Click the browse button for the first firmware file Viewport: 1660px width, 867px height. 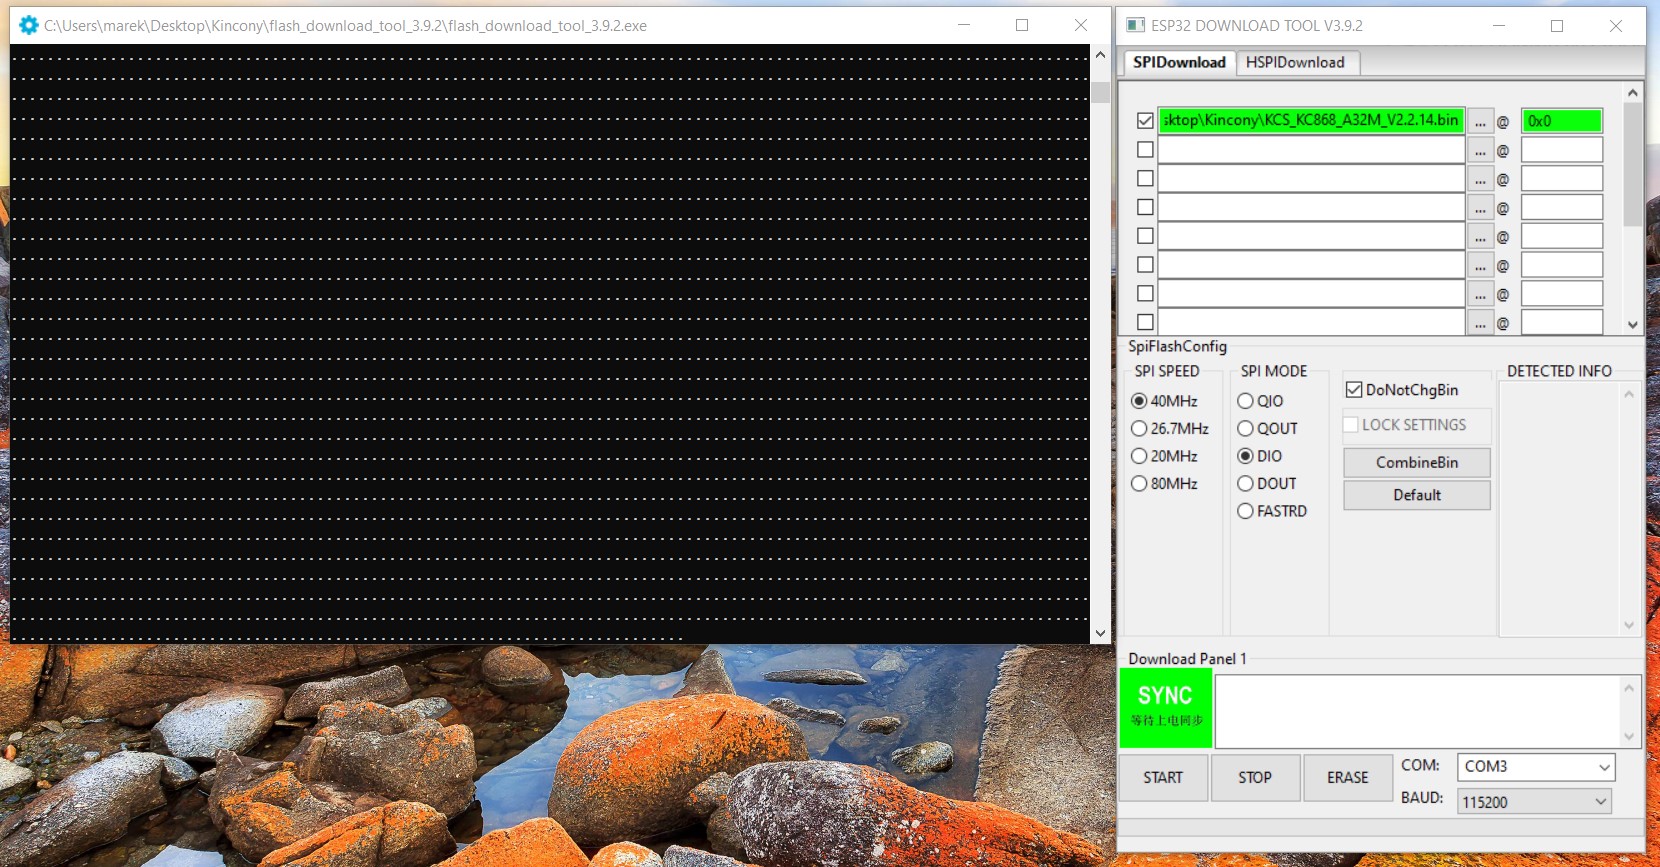click(1480, 121)
